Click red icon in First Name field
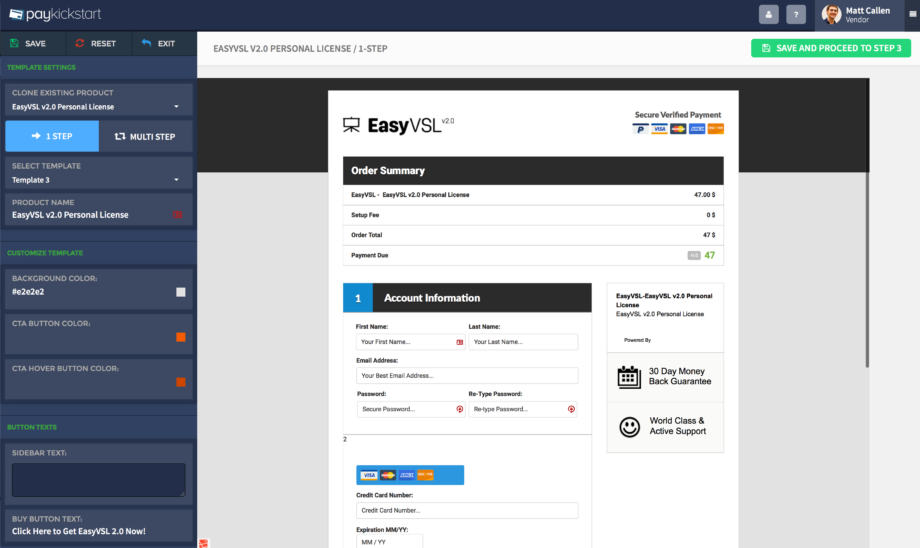The image size is (920, 548). point(459,342)
